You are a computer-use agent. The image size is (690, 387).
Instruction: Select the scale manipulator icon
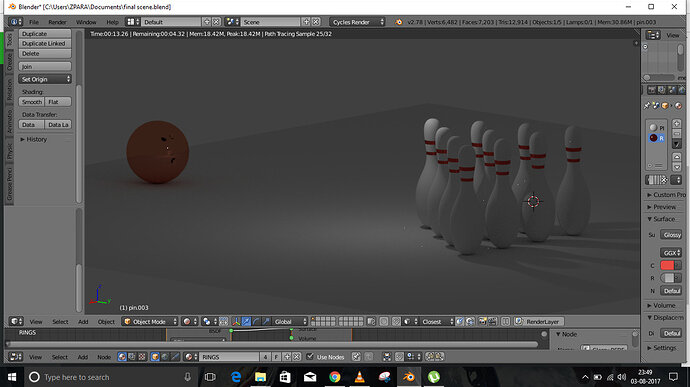[266, 321]
